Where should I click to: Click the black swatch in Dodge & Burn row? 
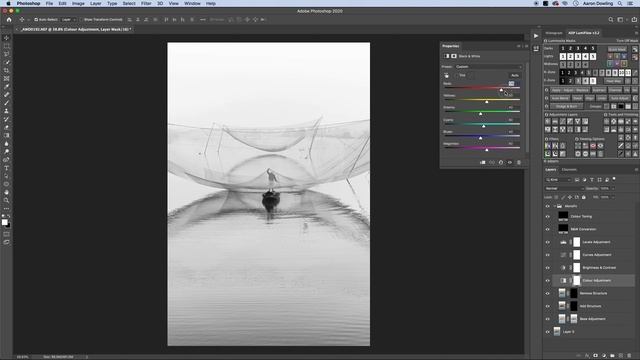pyautogui.click(x=621, y=107)
